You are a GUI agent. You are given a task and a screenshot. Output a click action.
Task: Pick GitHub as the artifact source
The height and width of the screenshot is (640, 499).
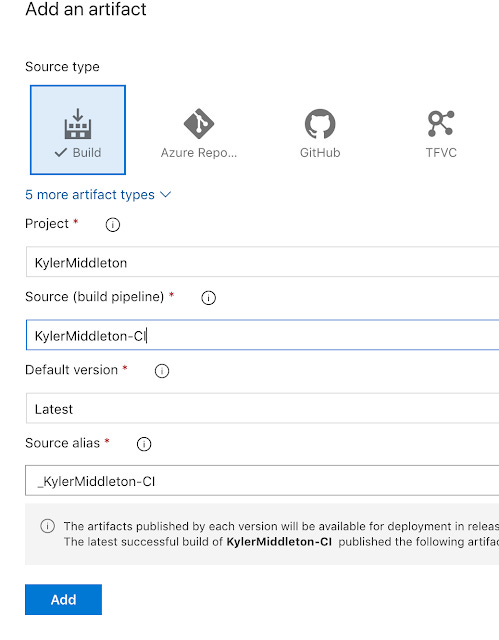(x=320, y=133)
